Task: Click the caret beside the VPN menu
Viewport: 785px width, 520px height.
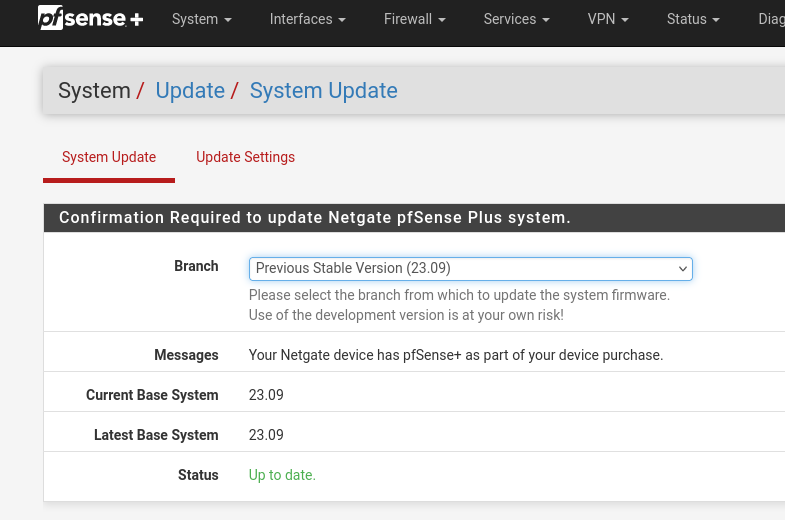Action: pos(625,20)
